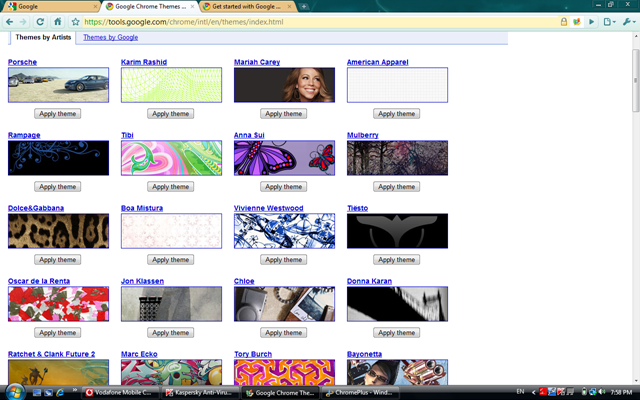The height and width of the screenshot is (400, 640).
Task: Select the Google Chrome Themes tab
Action: pos(149,7)
